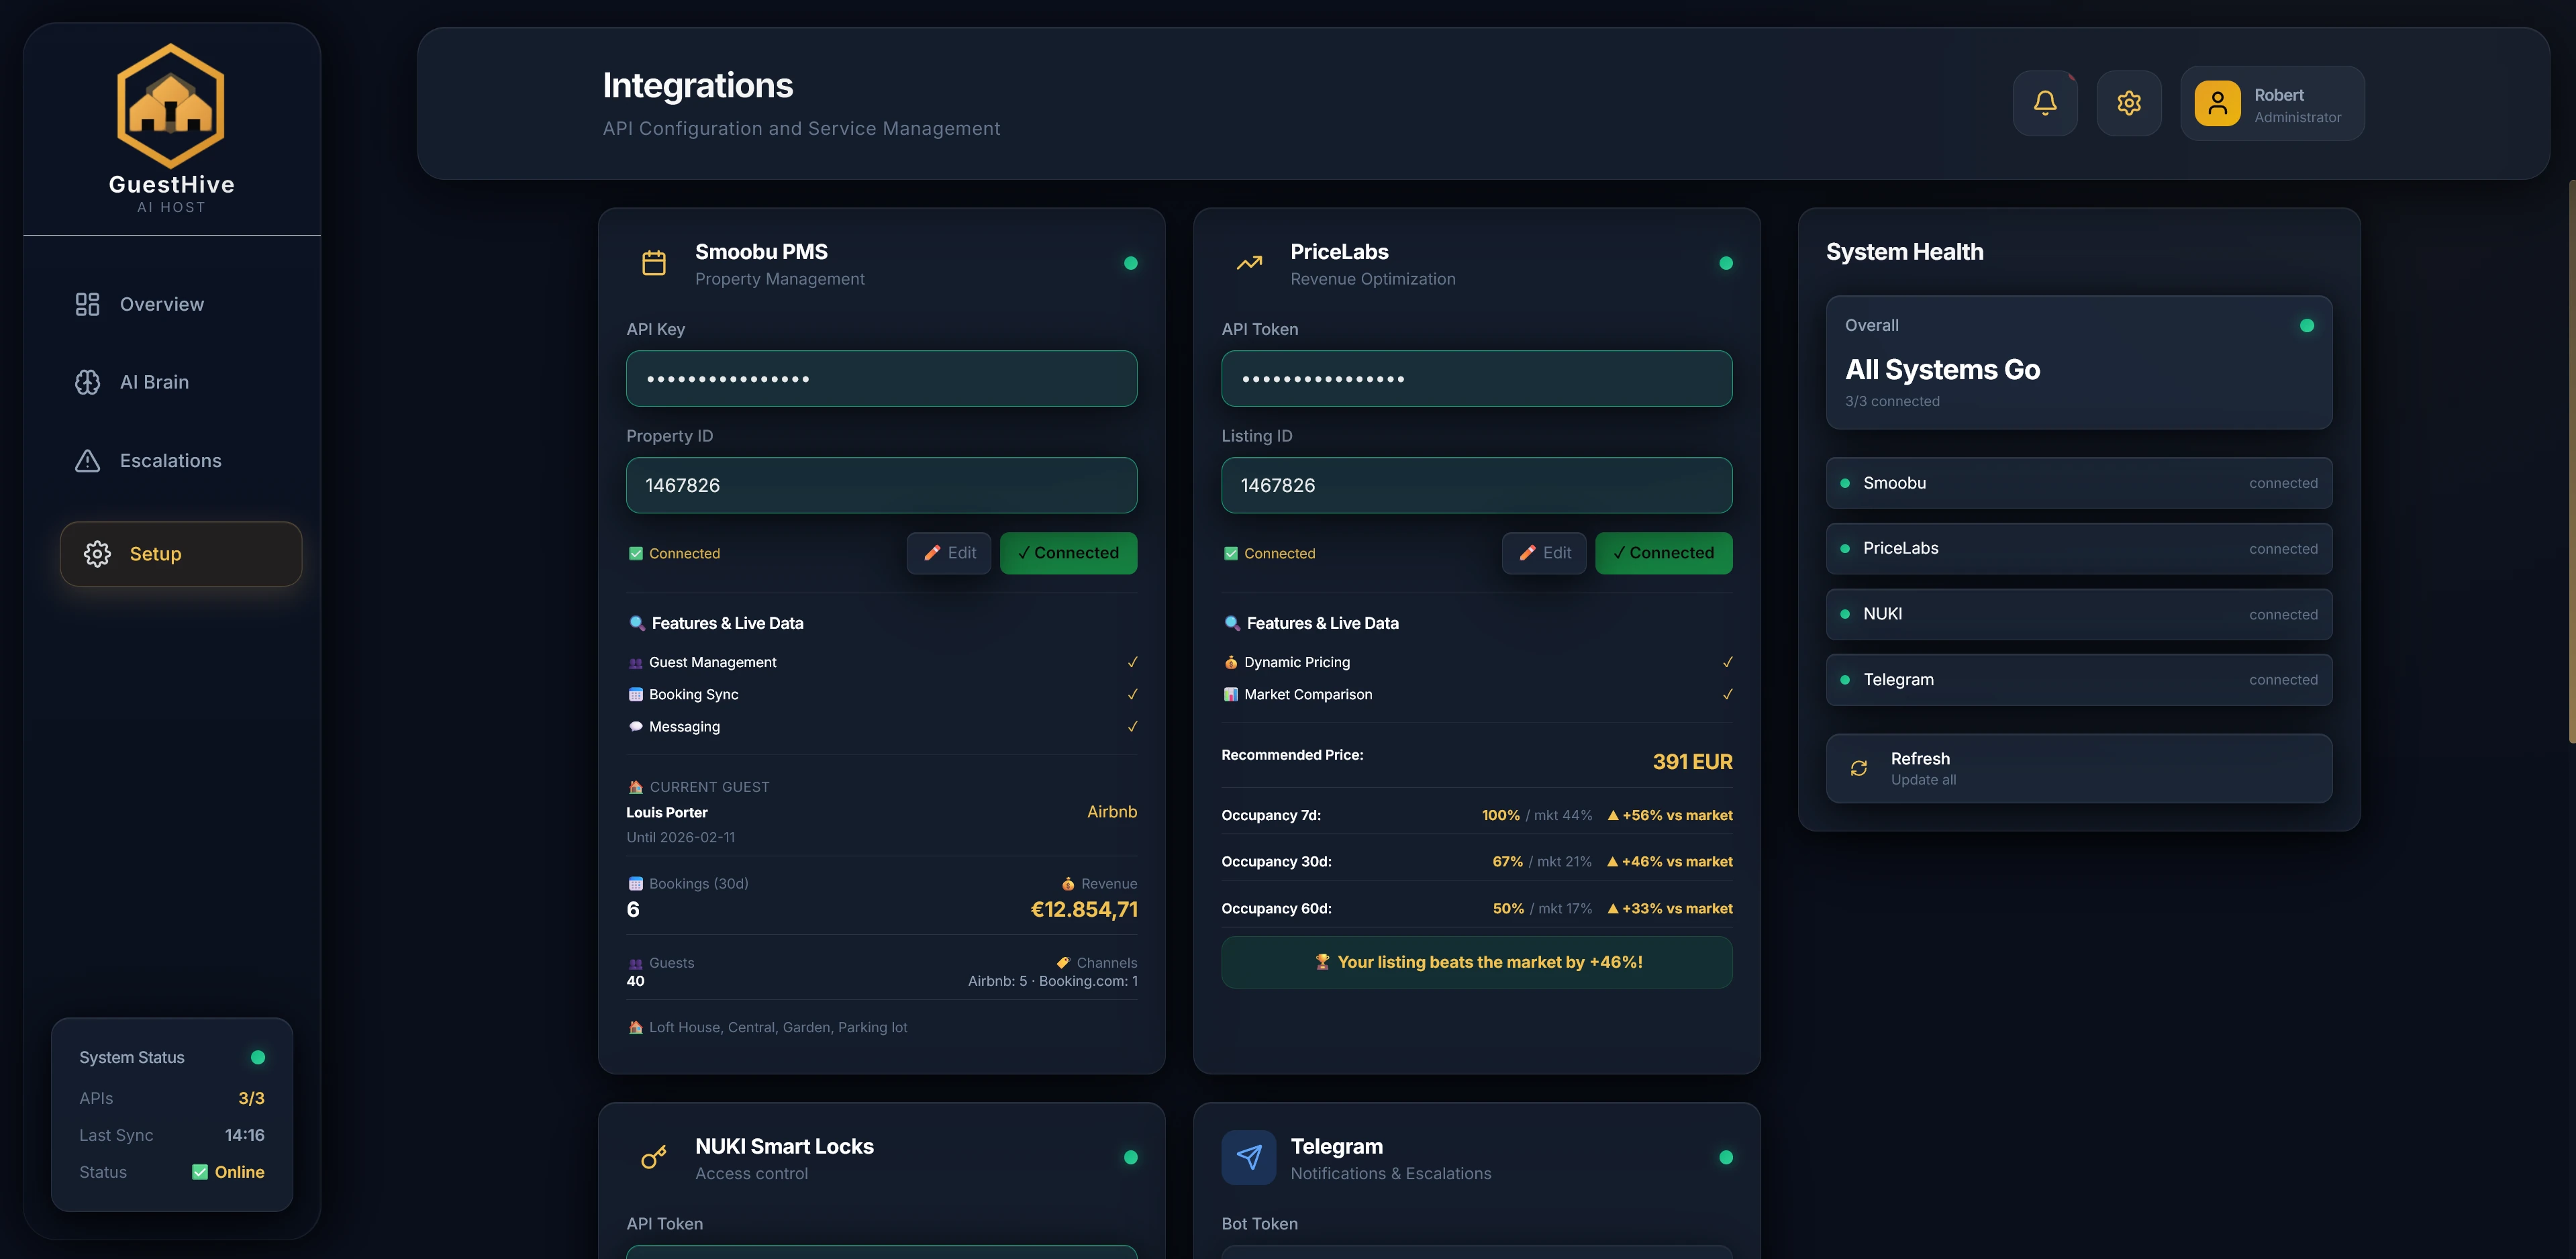Click the Telegram paper plane icon
Image resolution: width=2576 pixels, height=1259 pixels.
[1249, 1157]
